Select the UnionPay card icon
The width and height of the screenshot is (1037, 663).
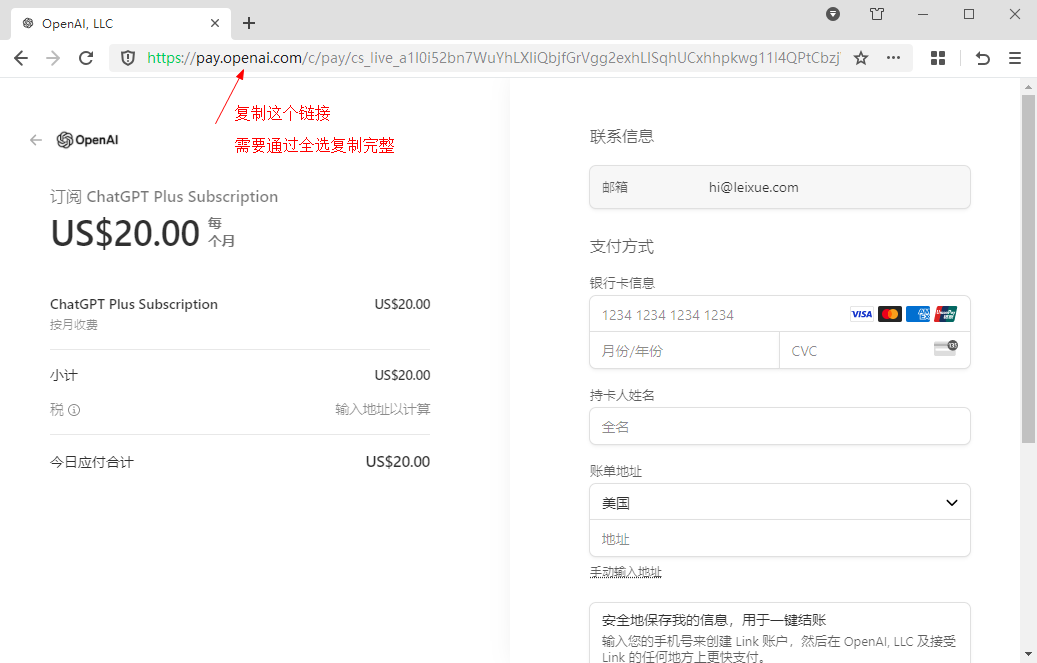click(945, 313)
